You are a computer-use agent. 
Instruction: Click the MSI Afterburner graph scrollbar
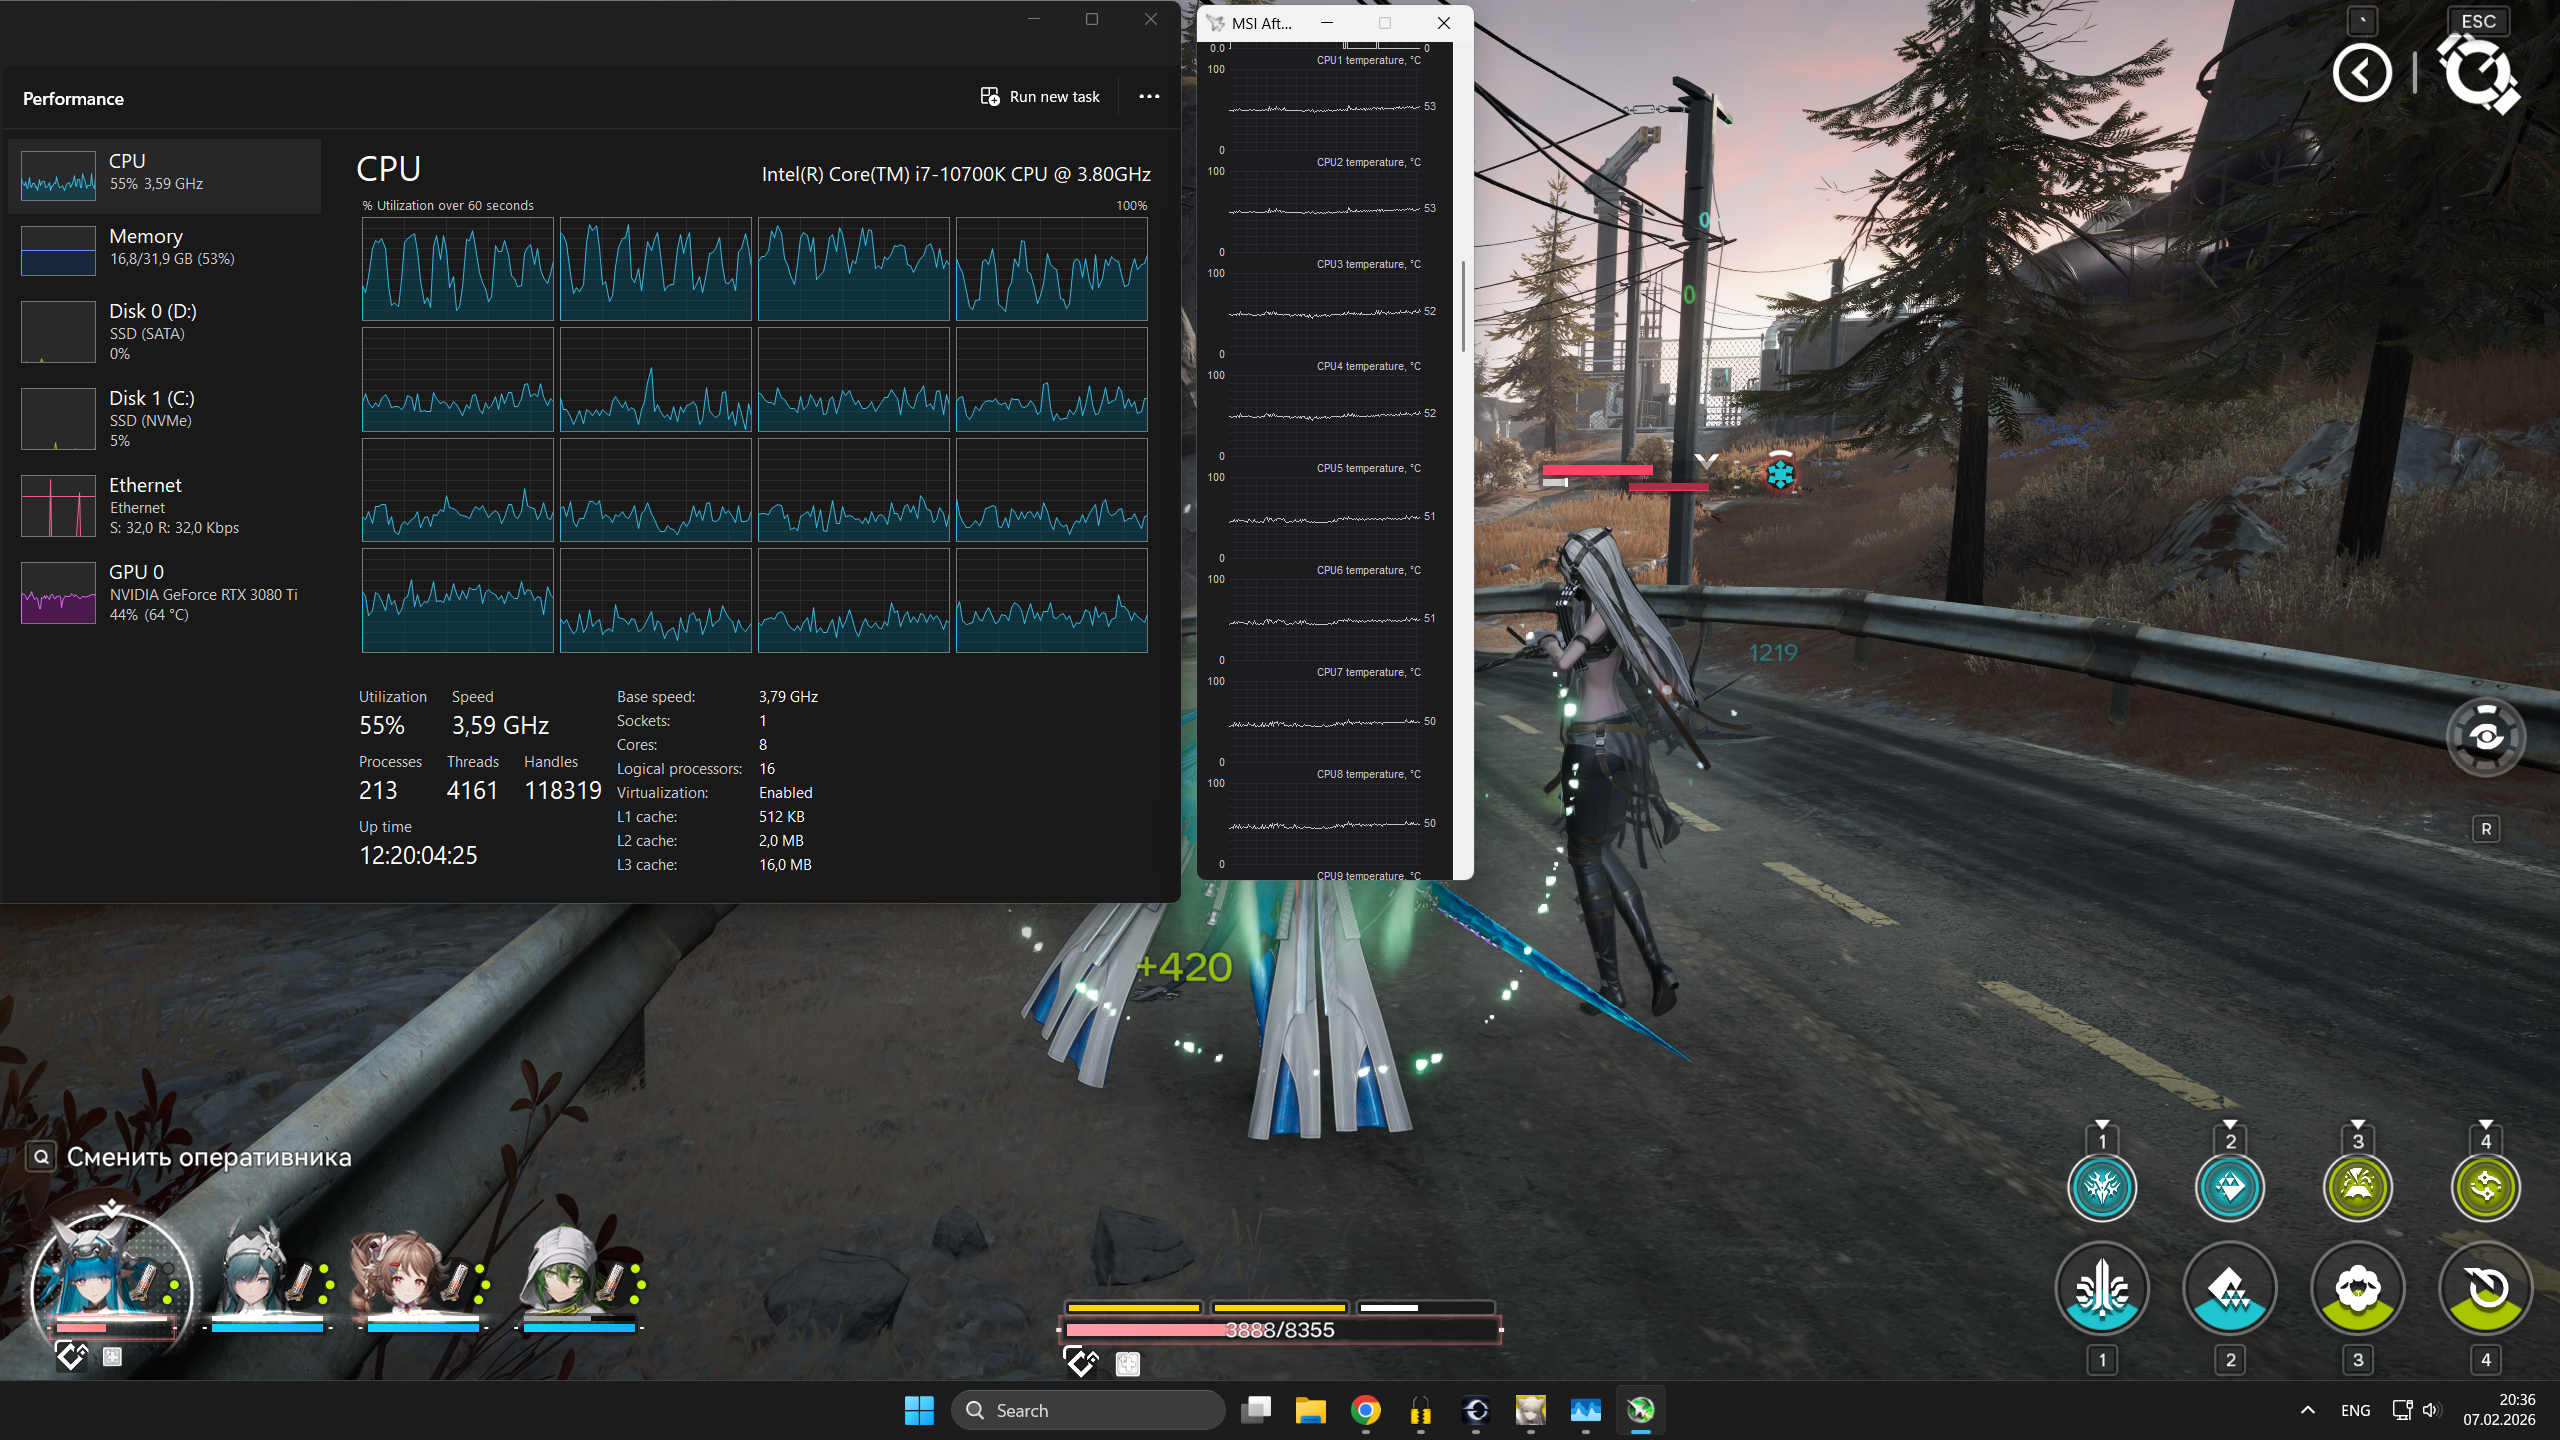[1463, 307]
